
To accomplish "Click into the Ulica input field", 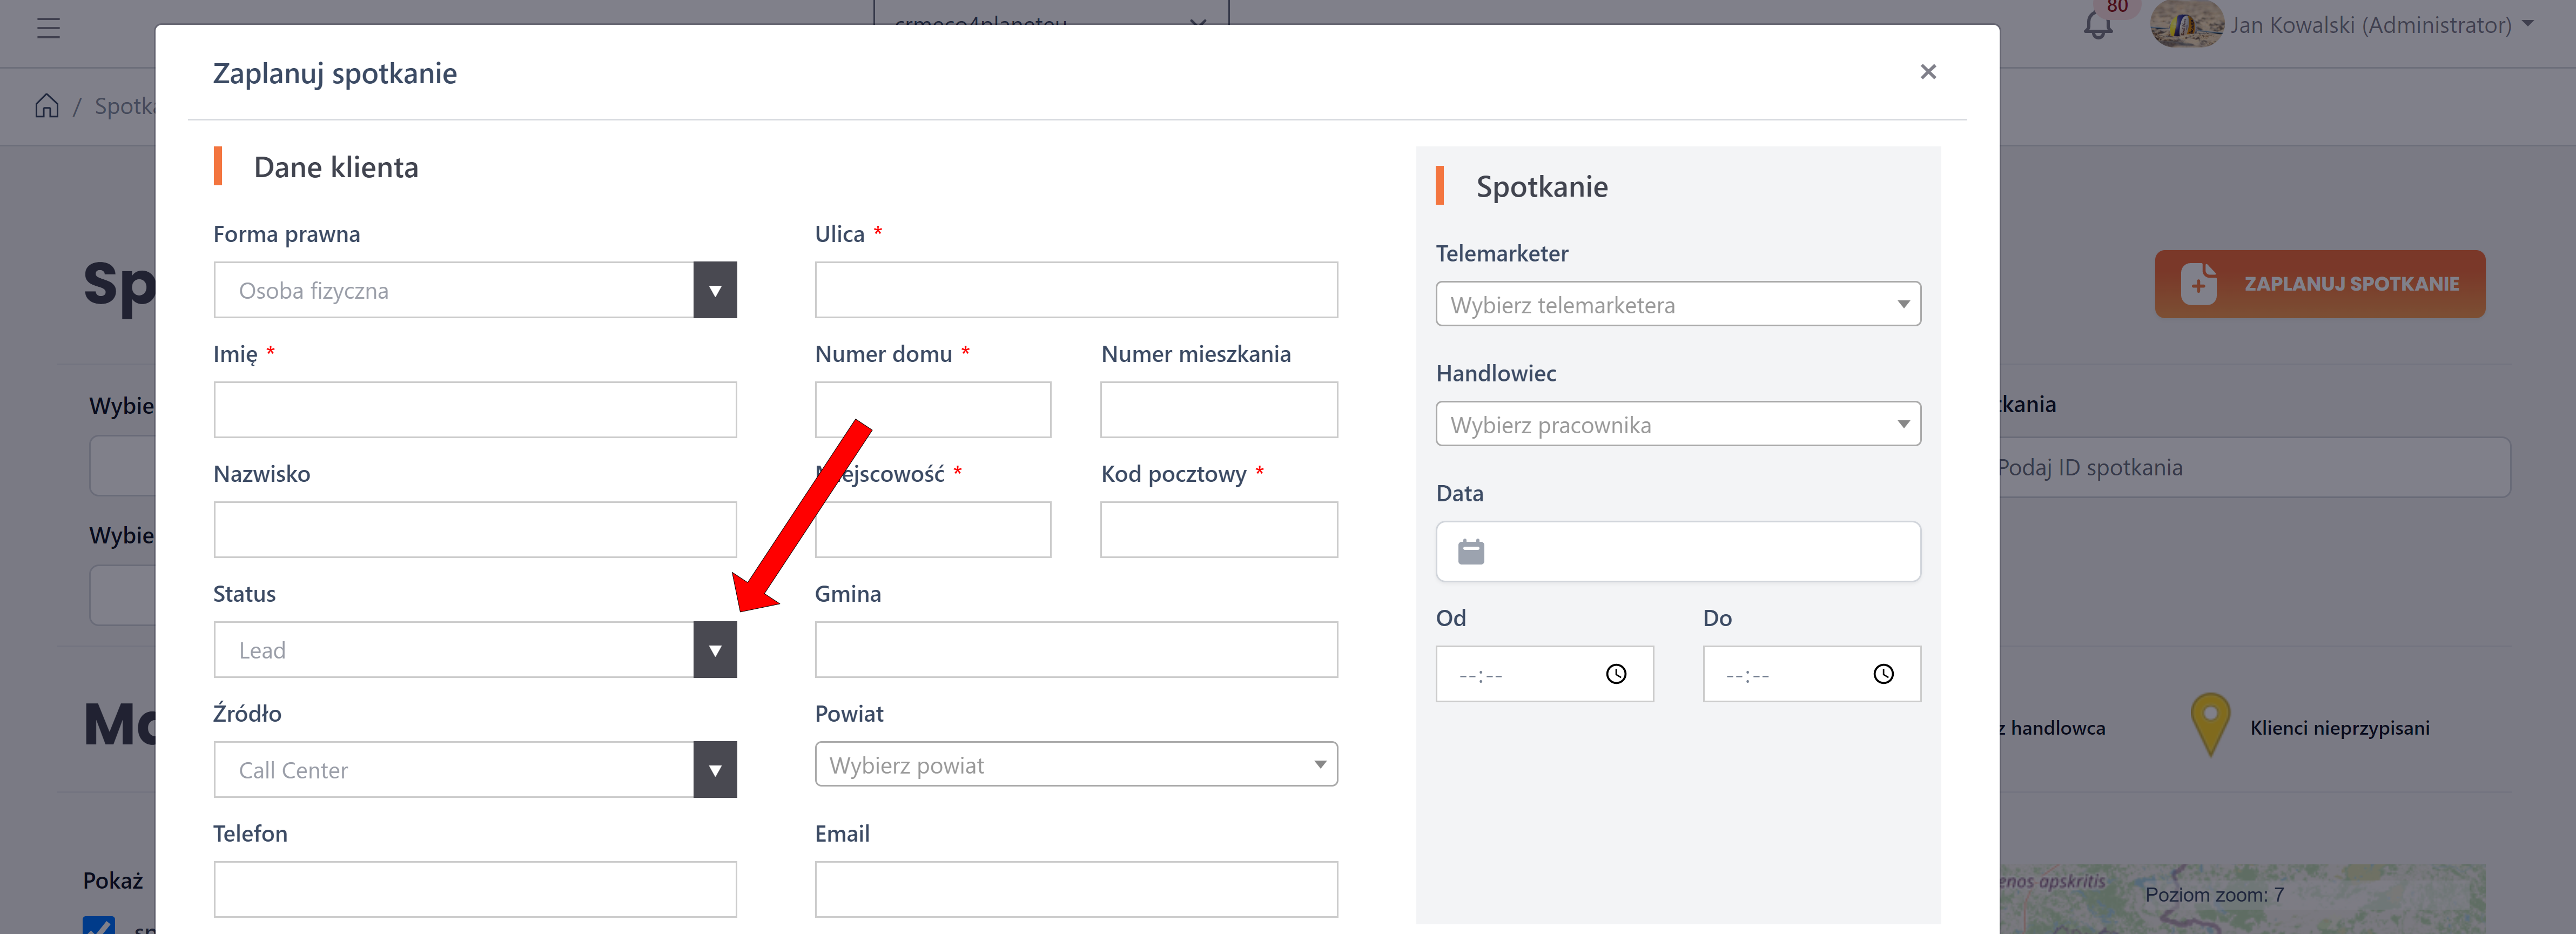I will 1075,290.
